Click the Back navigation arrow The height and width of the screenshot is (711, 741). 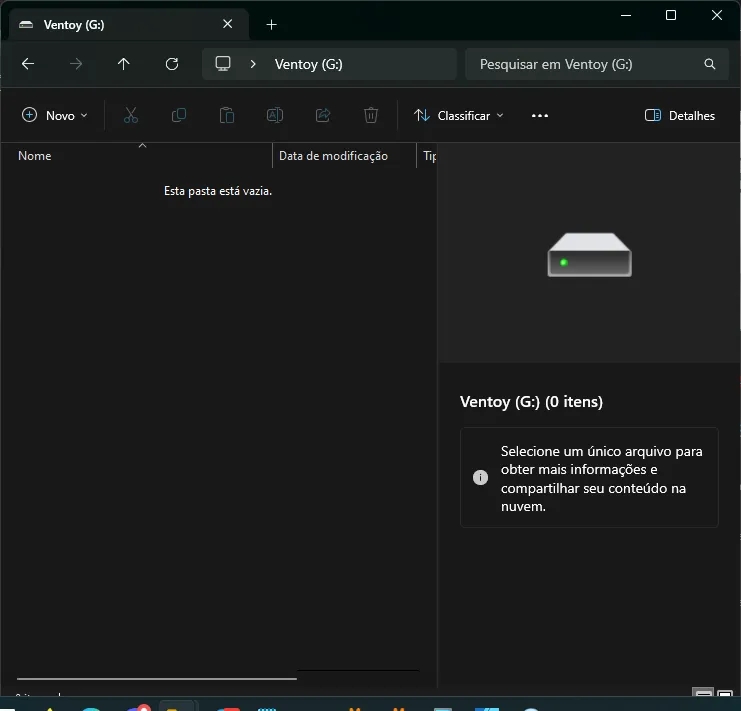click(28, 64)
